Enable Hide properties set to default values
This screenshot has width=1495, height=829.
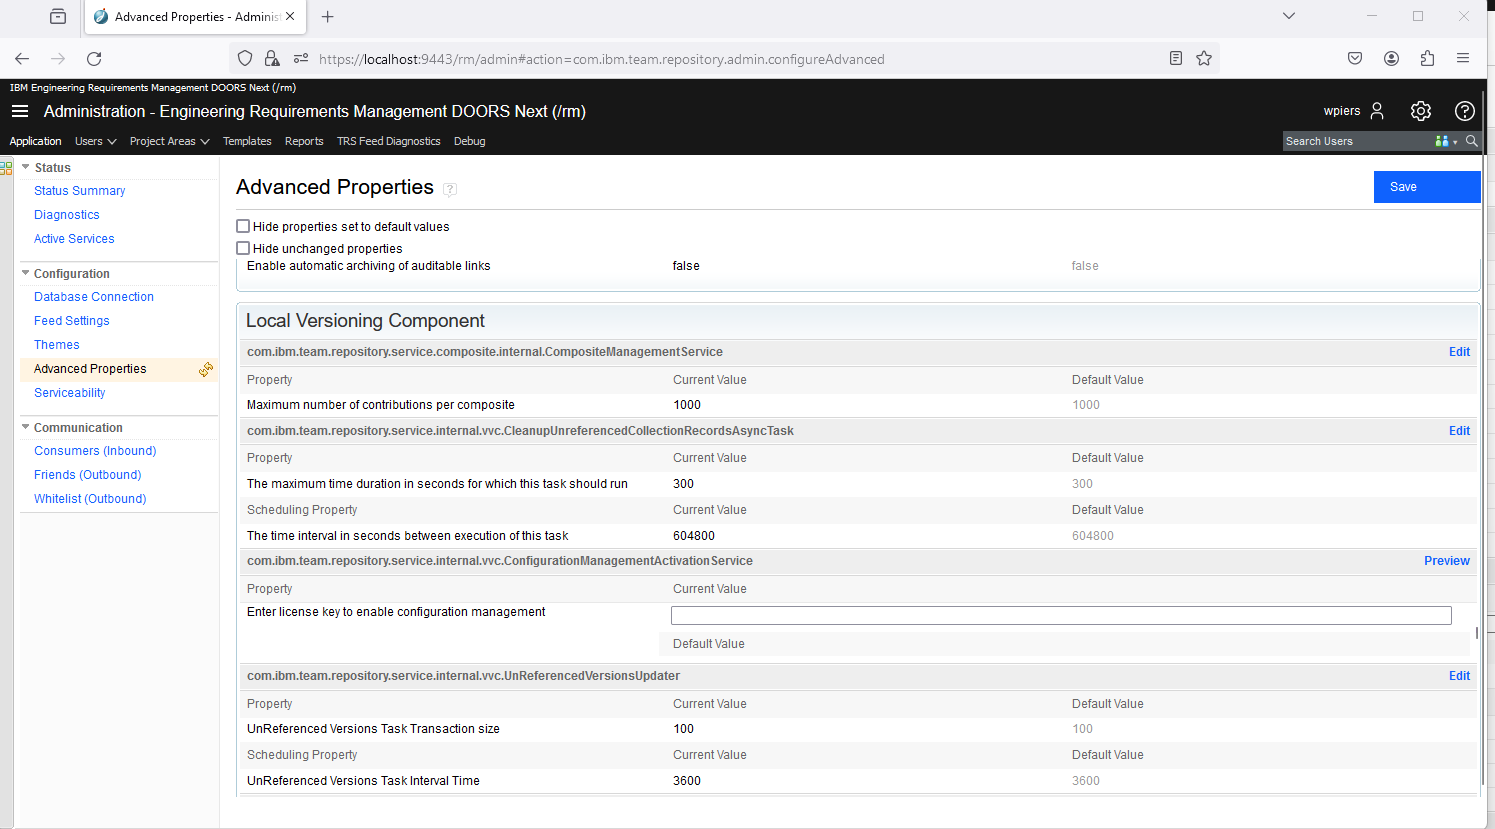pyautogui.click(x=243, y=226)
